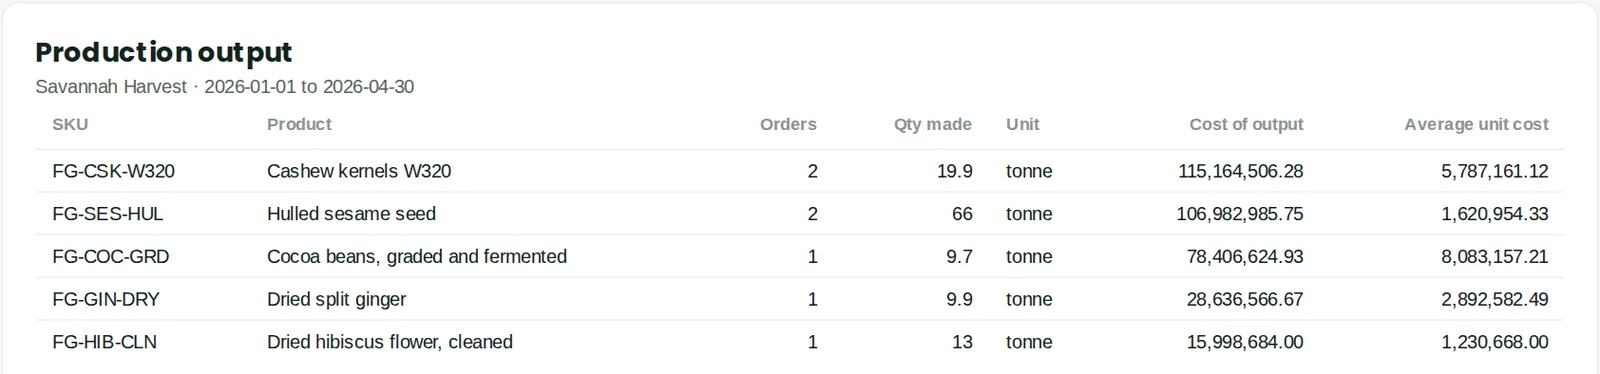Select the FG-HIB-CLN SKU cell

coord(104,342)
